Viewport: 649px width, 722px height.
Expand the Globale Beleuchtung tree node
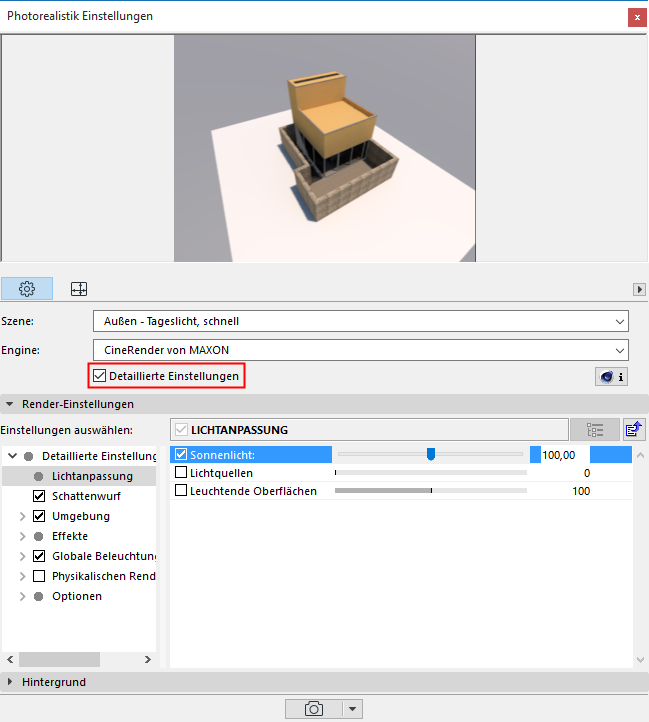coord(22,556)
